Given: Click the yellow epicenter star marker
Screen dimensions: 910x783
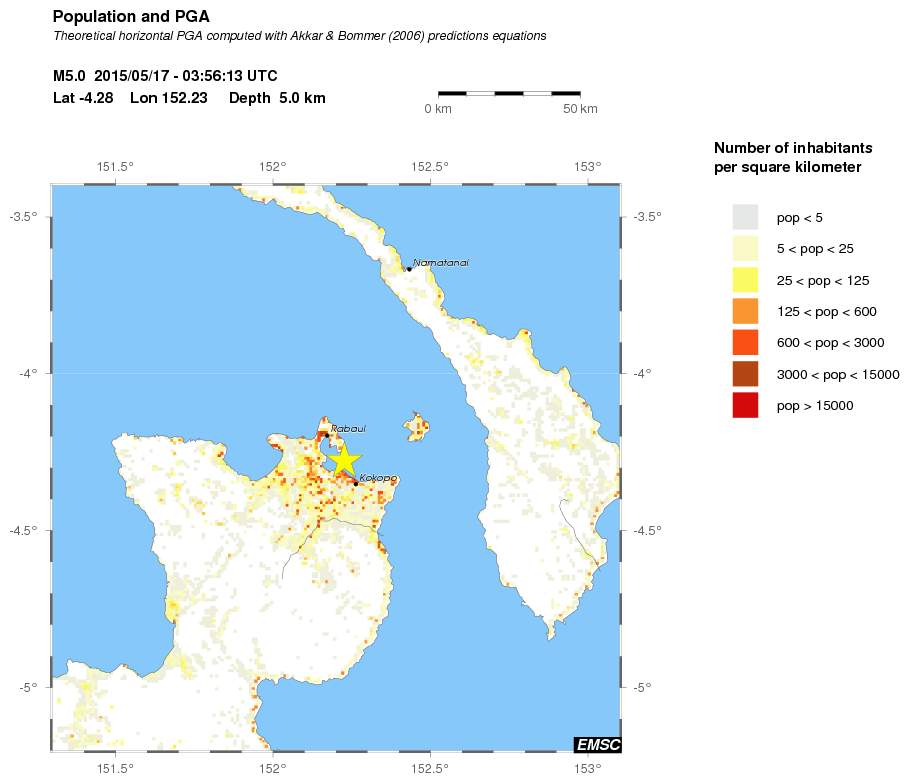Looking at the screenshot, I should pyautogui.click(x=343, y=460).
